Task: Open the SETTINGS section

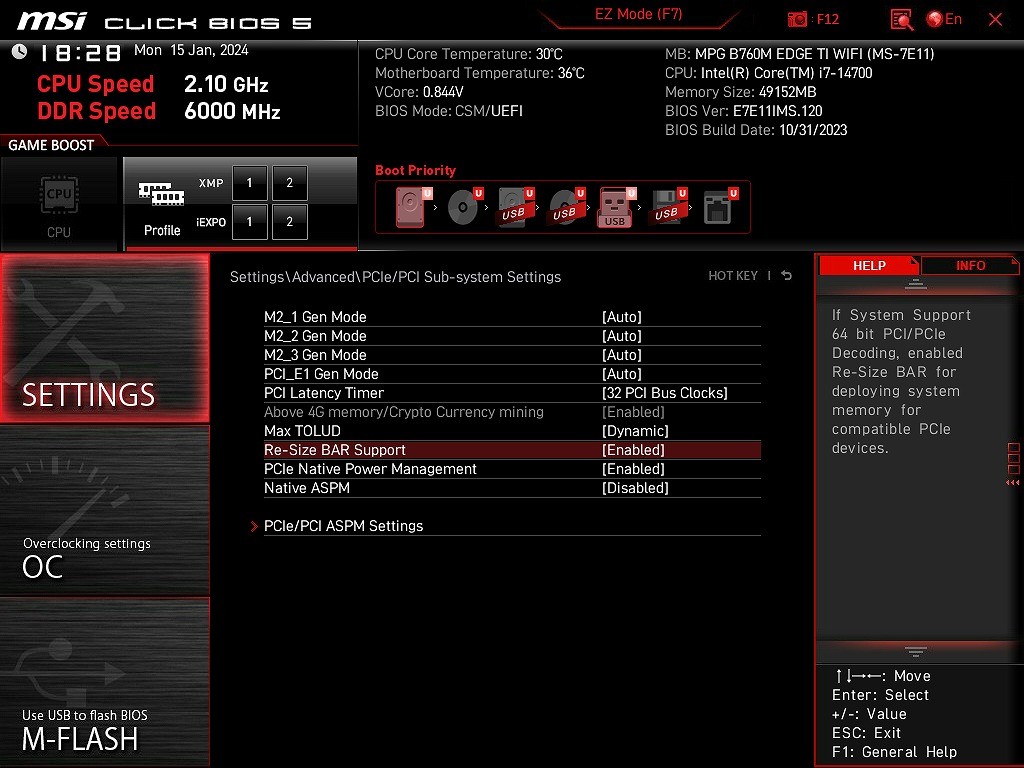Action: point(105,338)
